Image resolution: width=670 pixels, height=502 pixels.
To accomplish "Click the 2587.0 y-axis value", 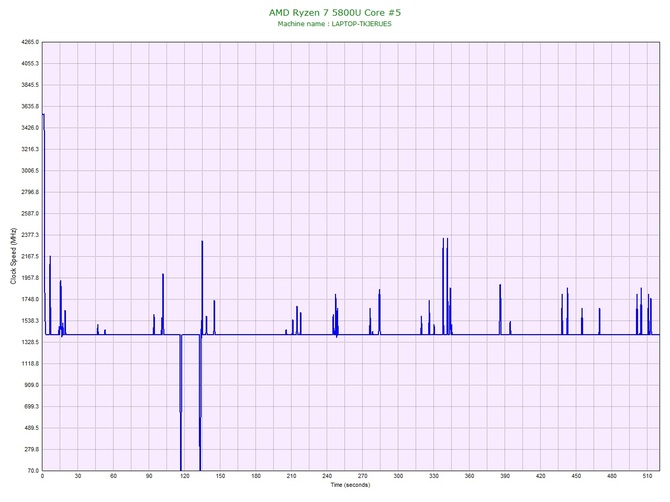I will (x=30, y=214).
